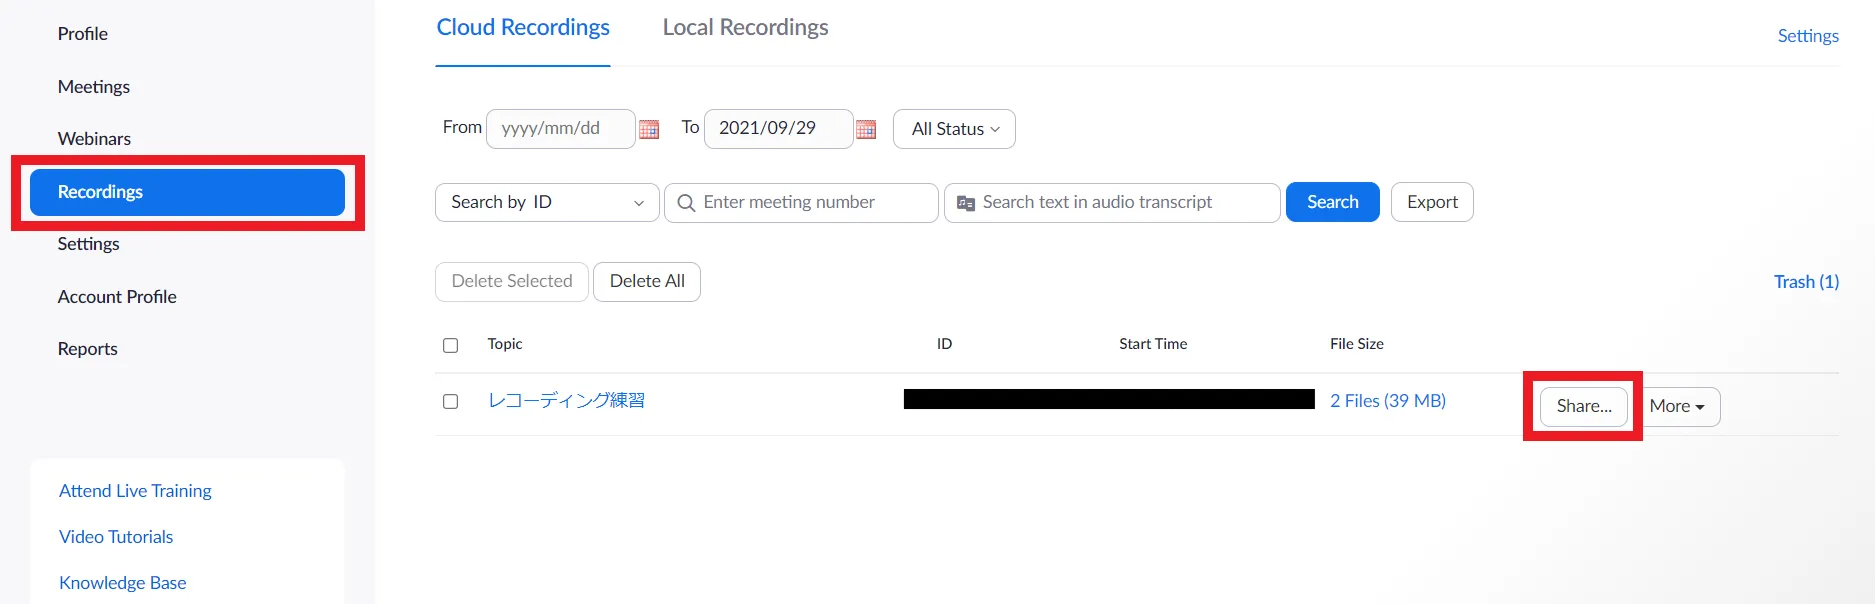This screenshot has height=604, width=1875.
Task: Open the 2 Files (39 MB) link
Action: [x=1388, y=401]
